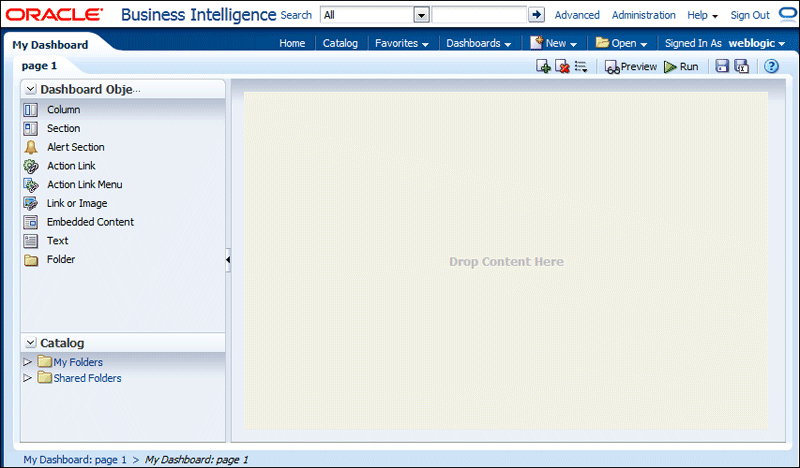Select the Text object icon
This screenshot has height=468, width=800.
point(31,241)
